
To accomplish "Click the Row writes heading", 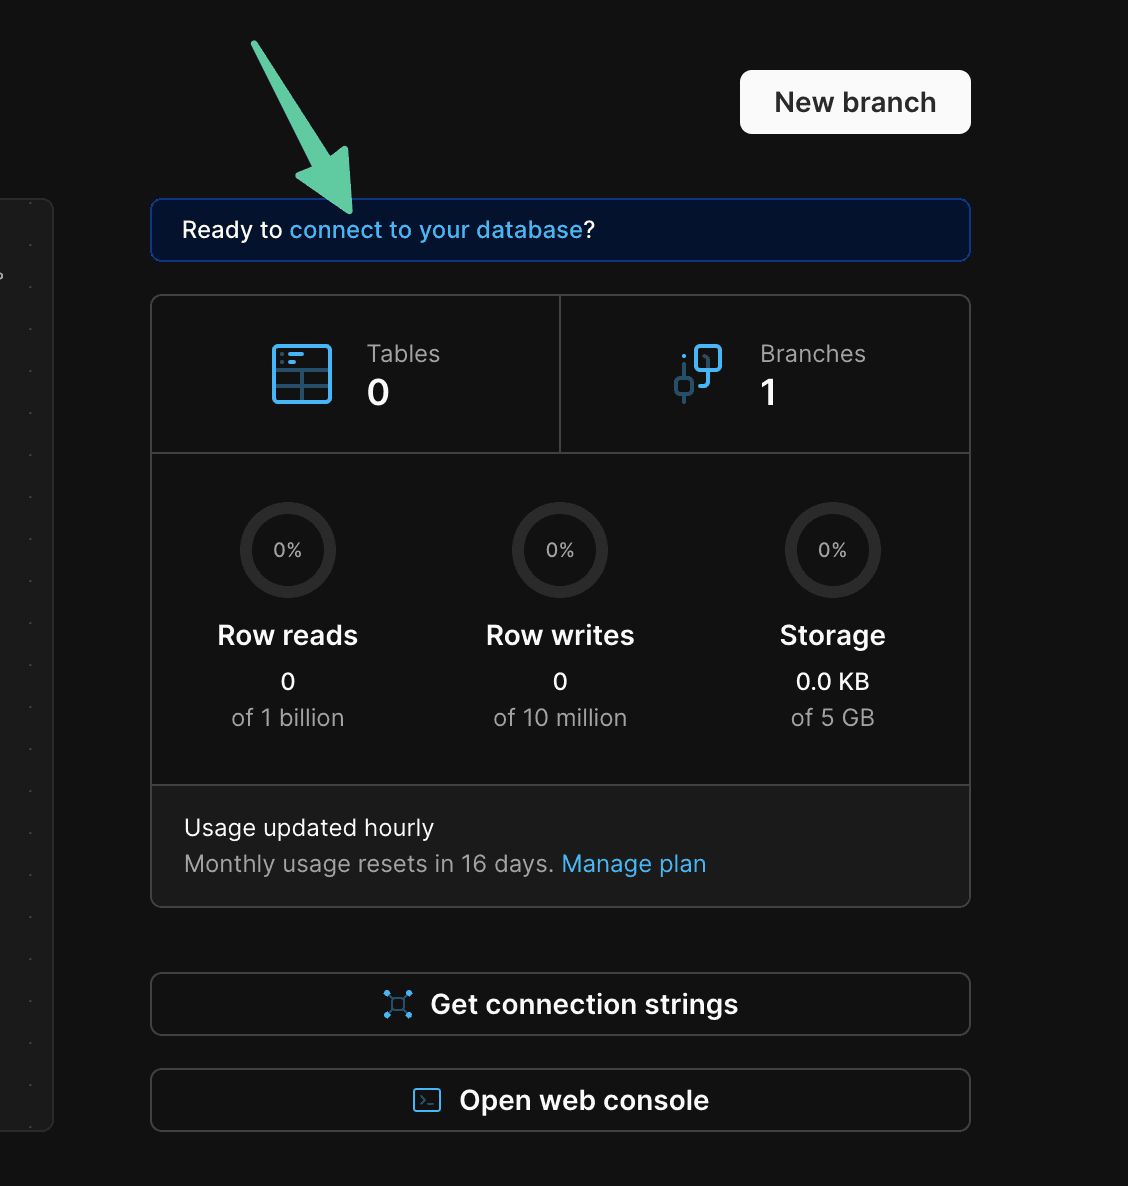I will (x=560, y=636).
